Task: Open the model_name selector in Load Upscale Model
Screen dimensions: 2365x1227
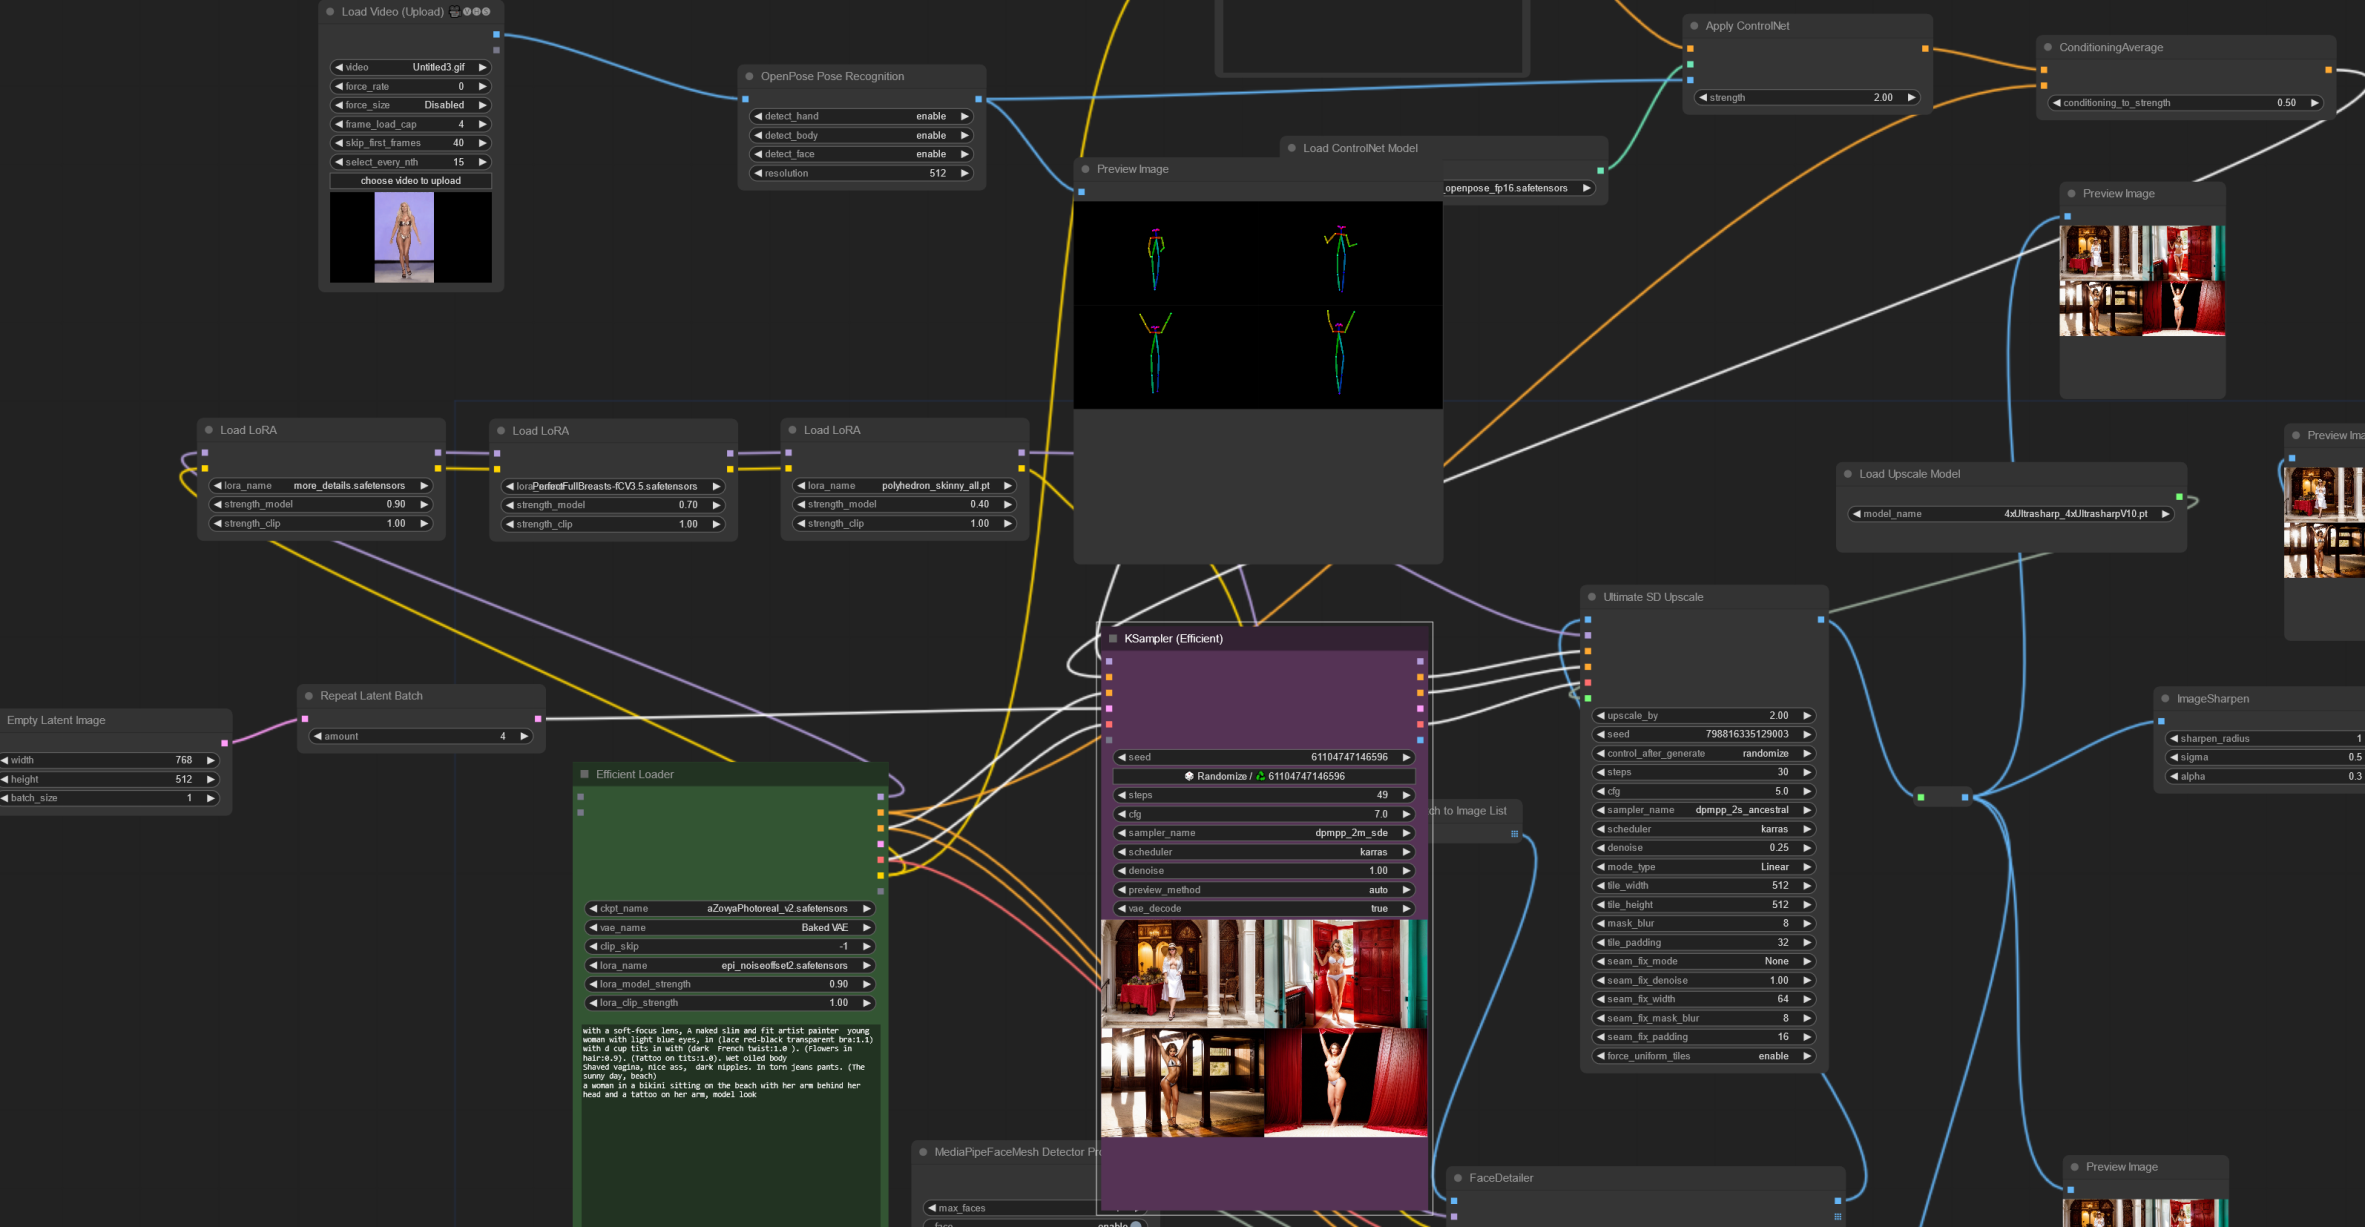Action: (x=2010, y=513)
